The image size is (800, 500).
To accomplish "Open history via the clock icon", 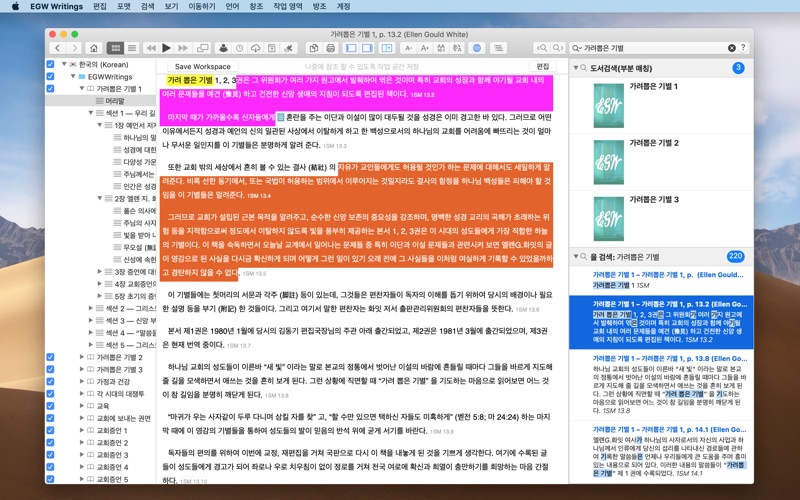I will (239, 48).
